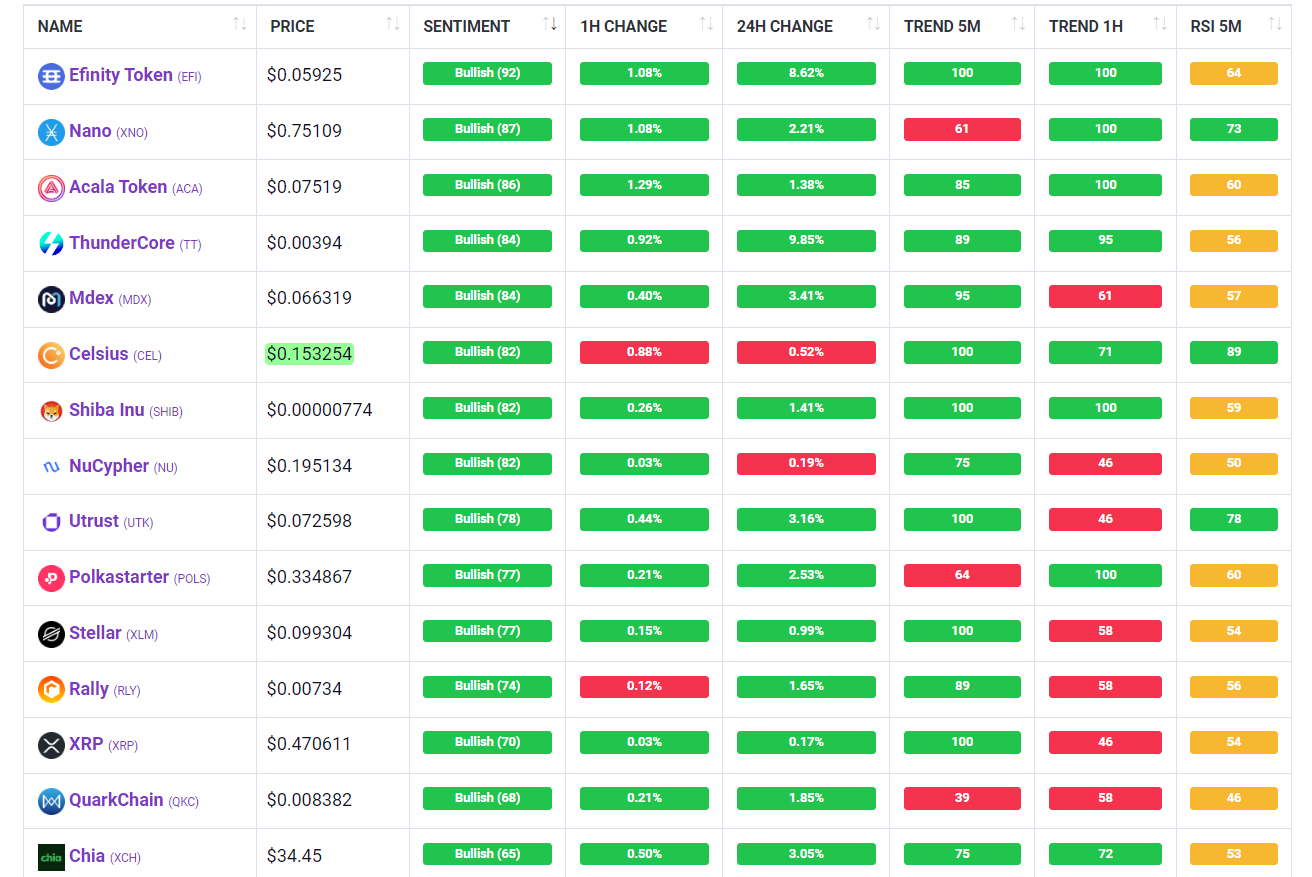The height and width of the screenshot is (877, 1312).
Task: Click the Chia price $34.45
Action: (x=295, y=856)
